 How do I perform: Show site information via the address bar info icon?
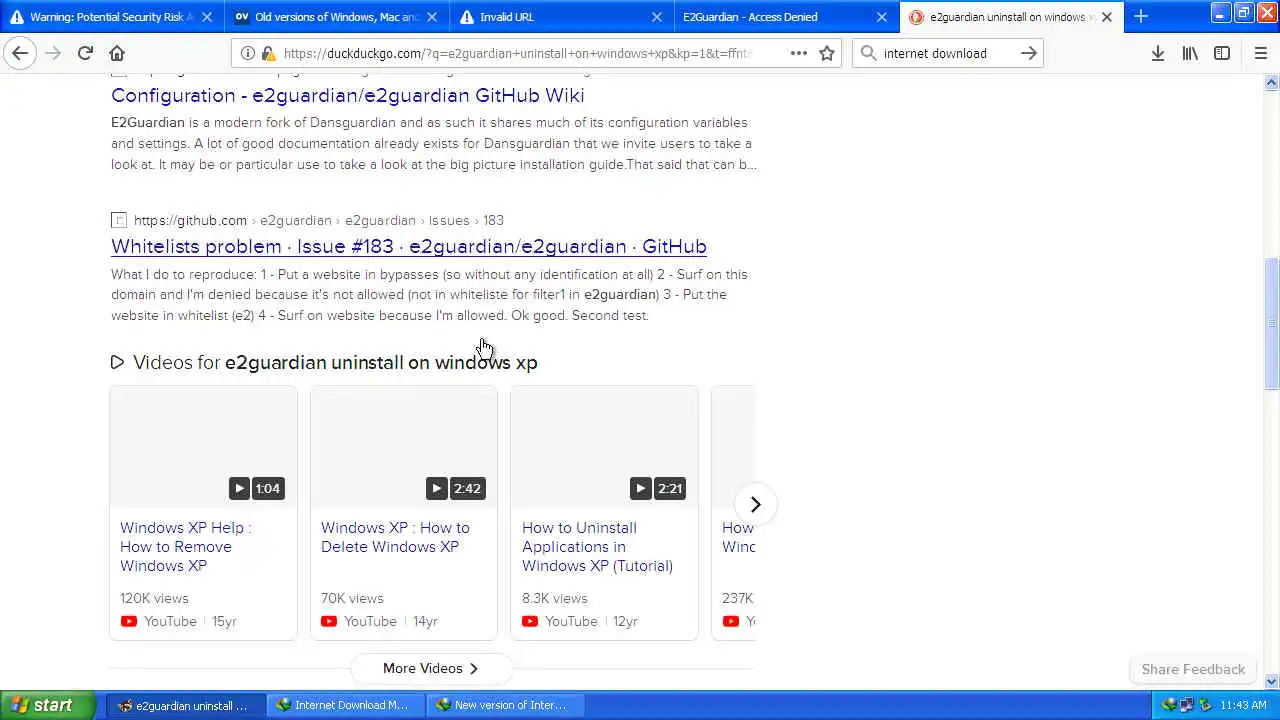point(248,53)
